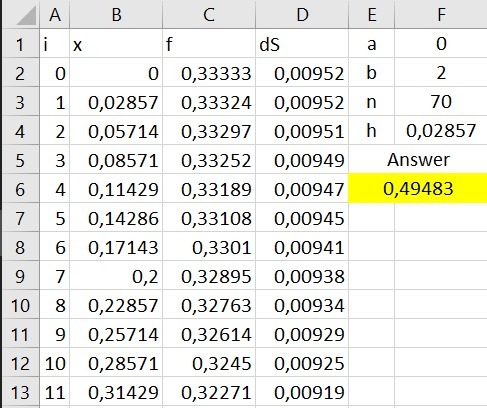This screenshot has width=487, height=408.
Task: Select column D header
Action: (x=302, y=14)
